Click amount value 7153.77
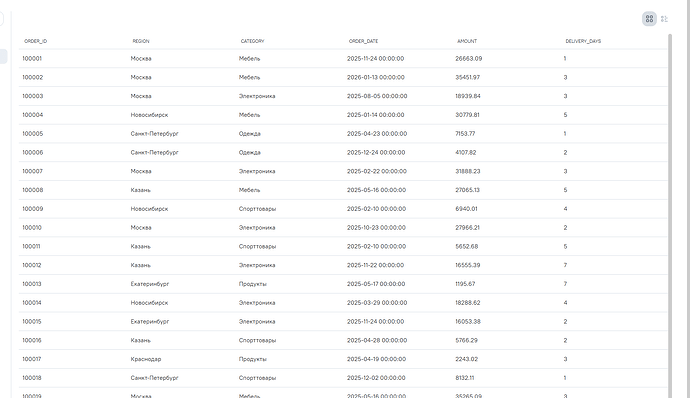Image resolution: width=690 pixels, height=398 pixels. point(465,134)
